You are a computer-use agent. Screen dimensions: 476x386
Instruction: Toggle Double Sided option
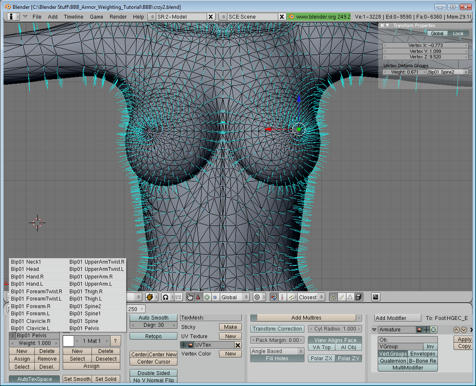(x=153, y=373)
